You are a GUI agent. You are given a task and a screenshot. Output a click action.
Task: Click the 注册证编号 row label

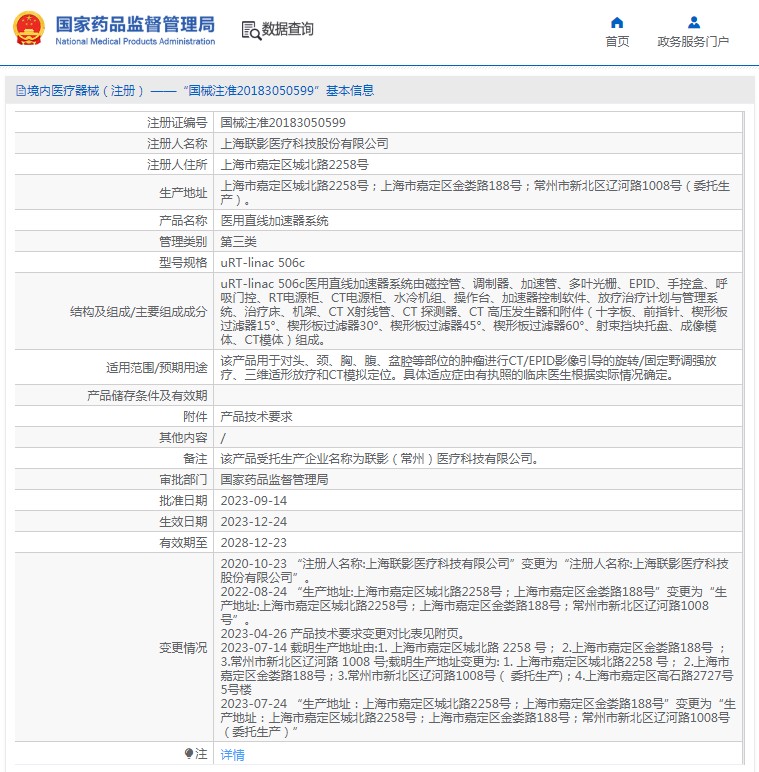tap(177, 123)
